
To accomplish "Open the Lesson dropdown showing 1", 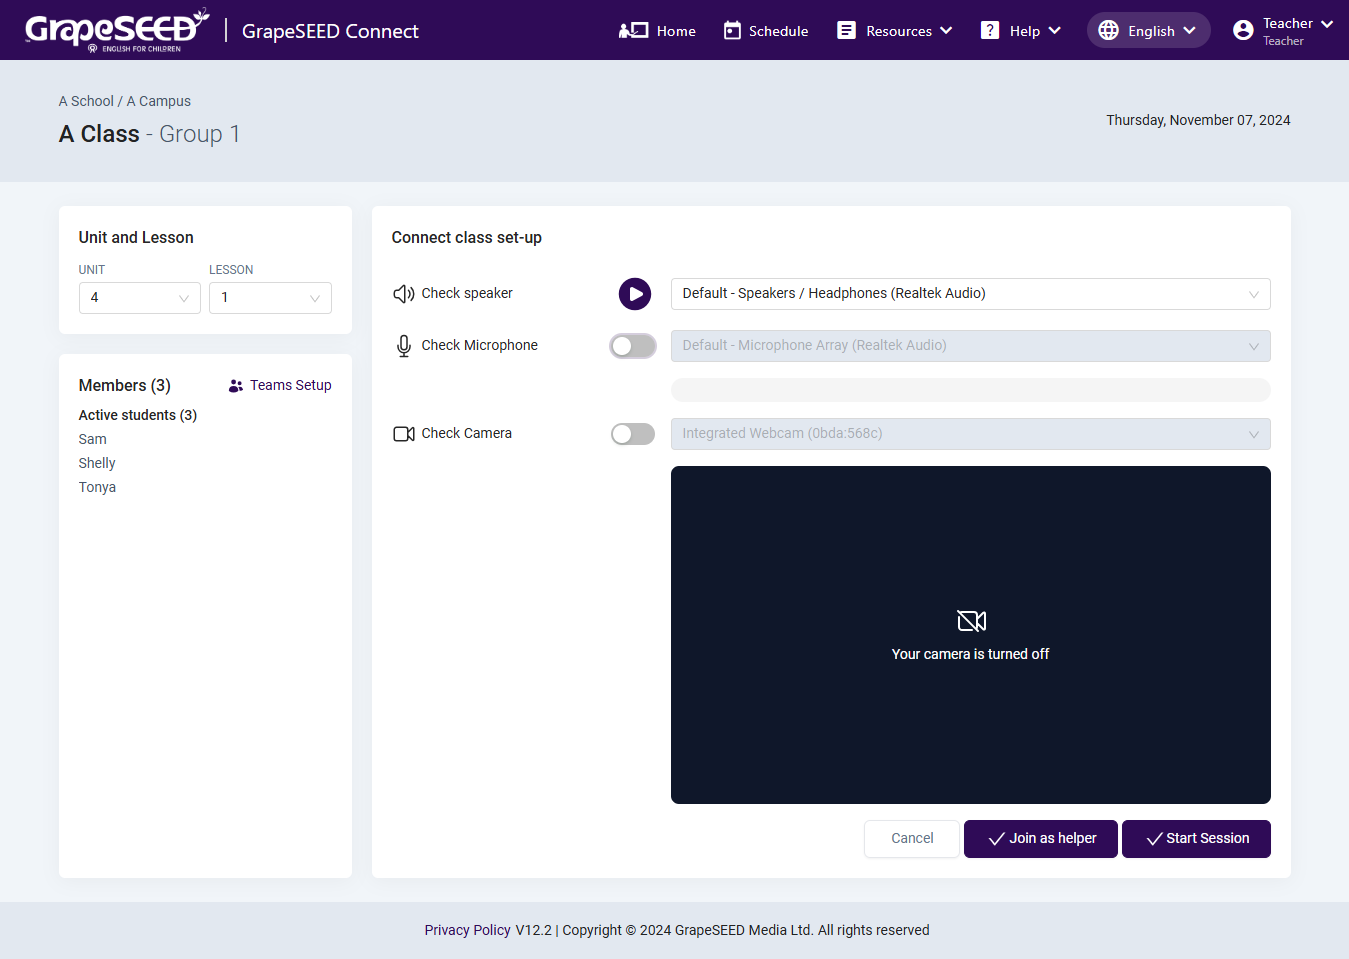I will point(270,298).
